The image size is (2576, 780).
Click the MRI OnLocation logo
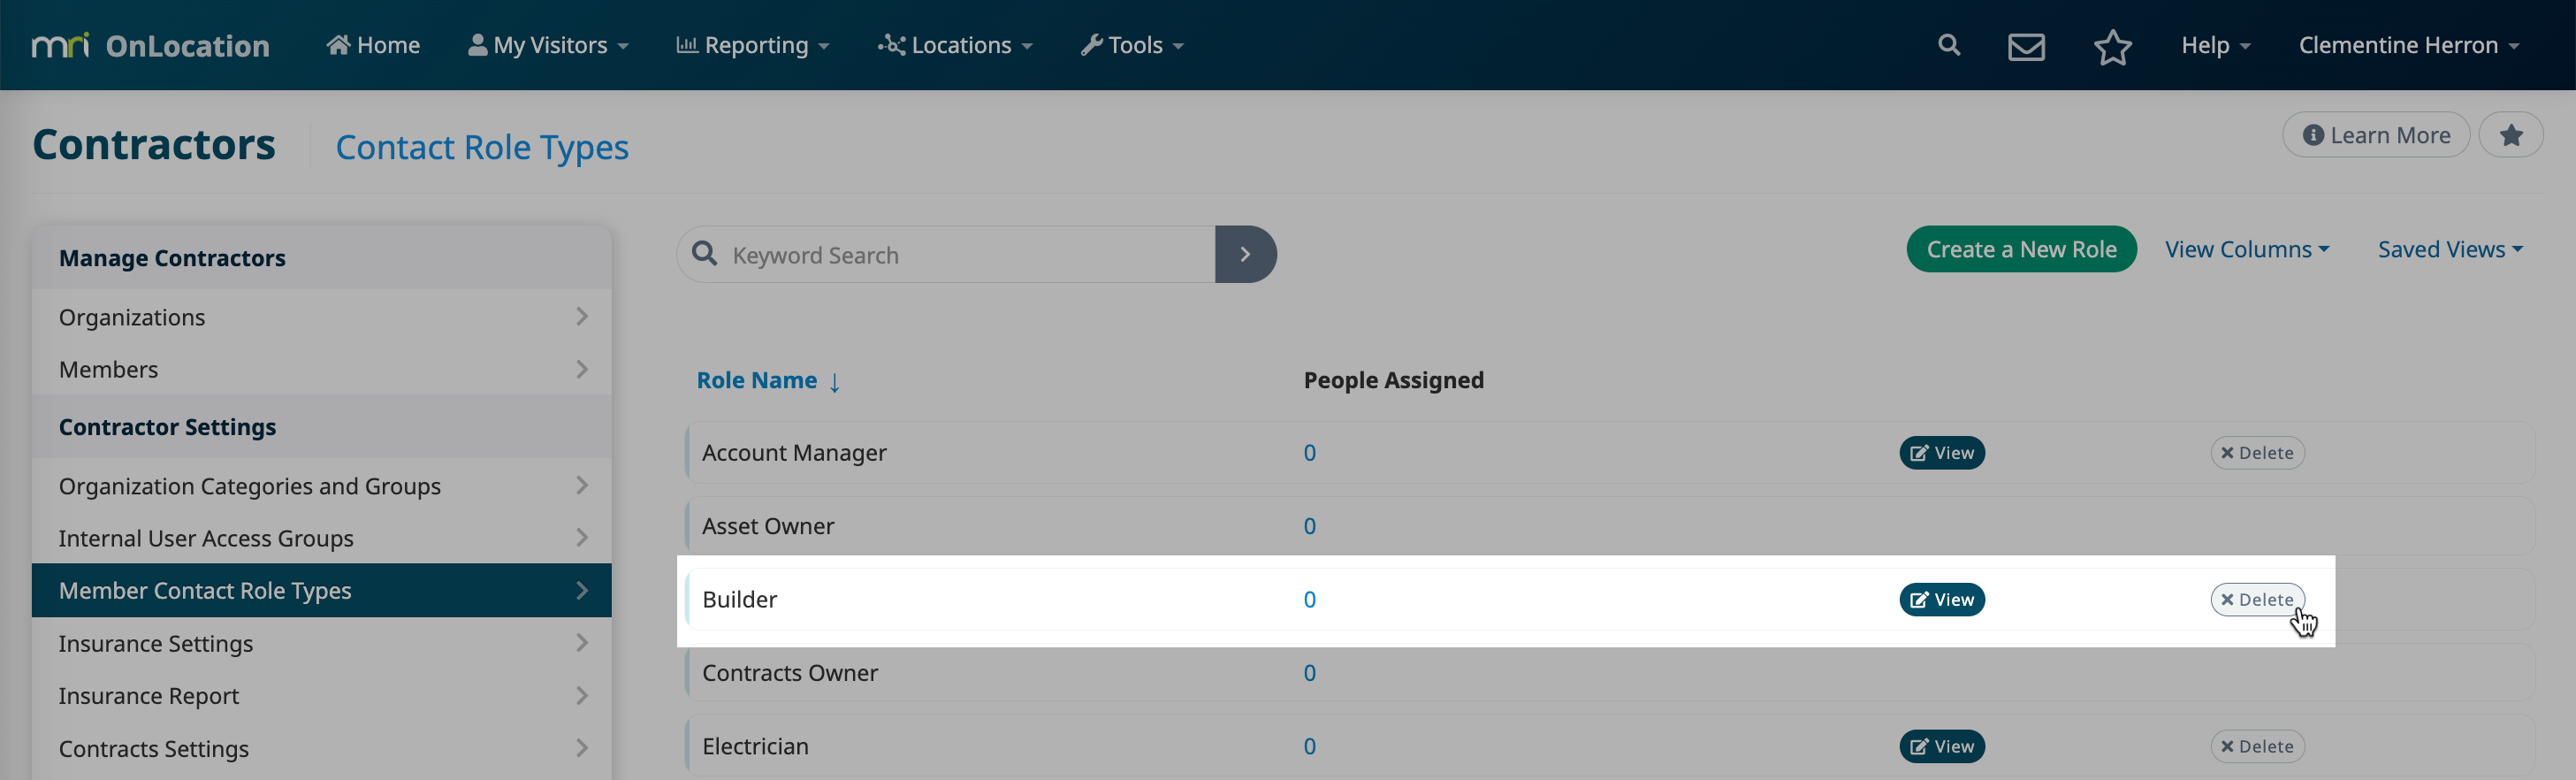coord(151,46)
